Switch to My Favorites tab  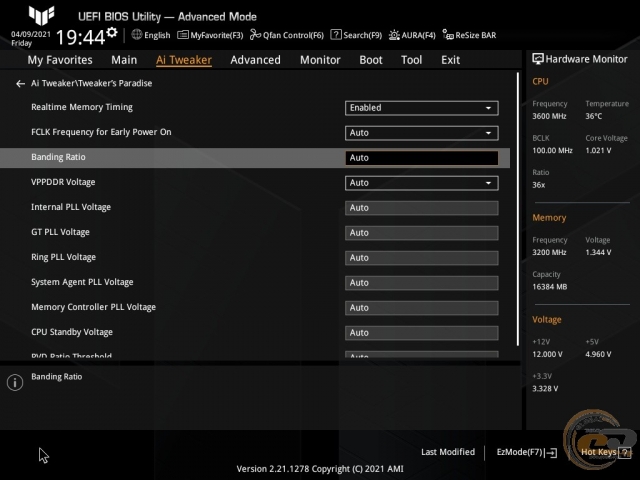(x=60, y=60)
